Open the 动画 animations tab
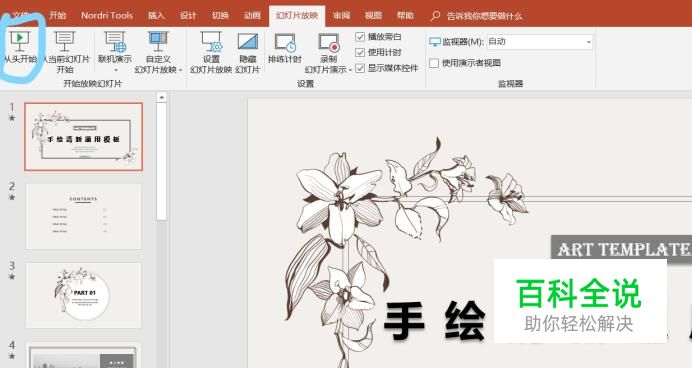 [252, 15]
